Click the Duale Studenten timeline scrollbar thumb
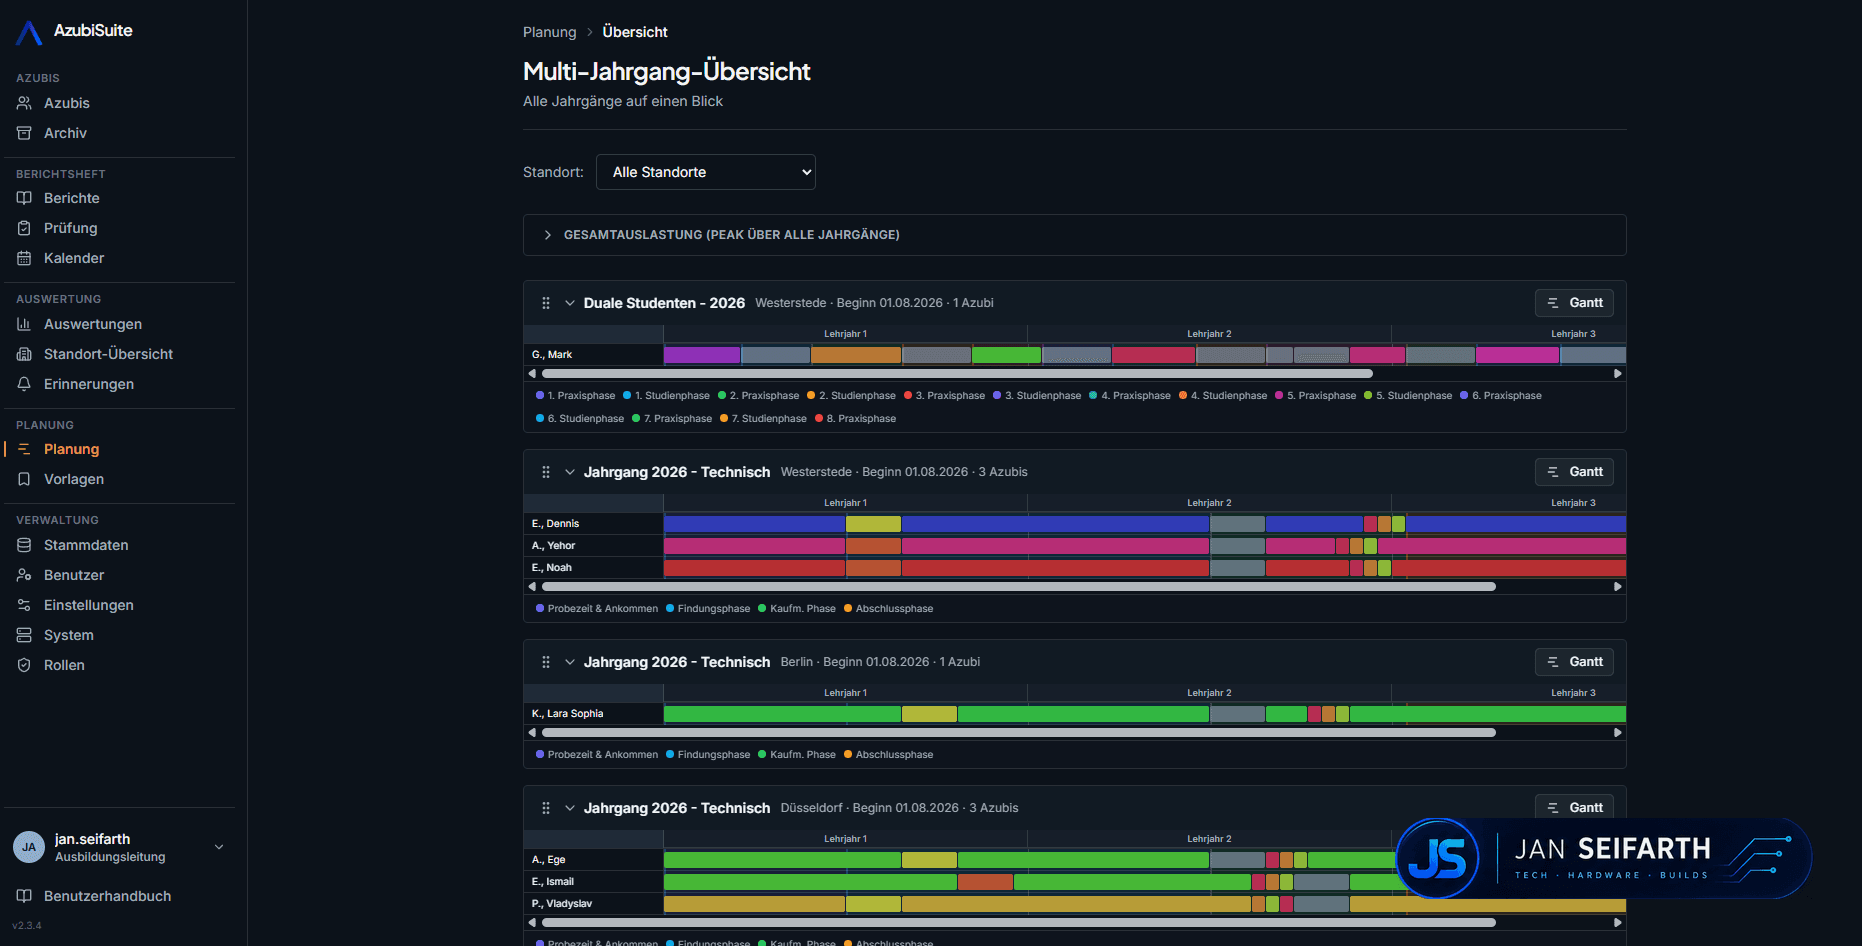Image resolution: width=1862 pixels, height=946 pixels. point(957,374)
